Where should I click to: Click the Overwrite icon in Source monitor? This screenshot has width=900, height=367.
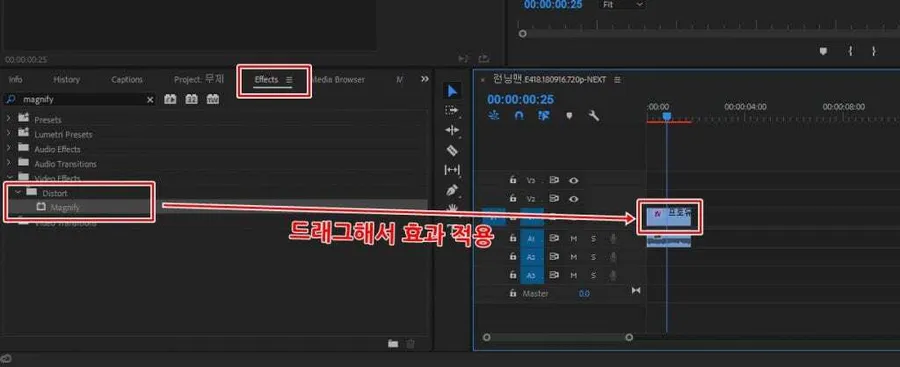point(484,59)
